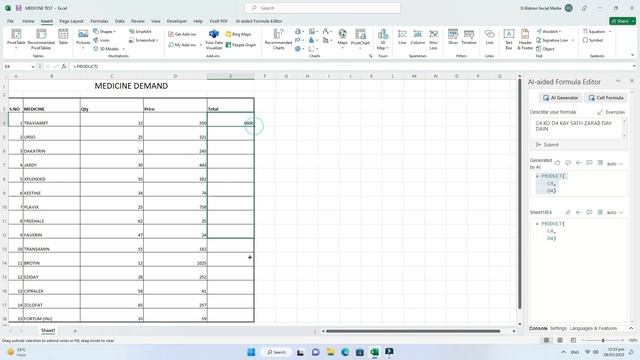
Task: Insert a Slicer filter
Action: pos(453,37)
